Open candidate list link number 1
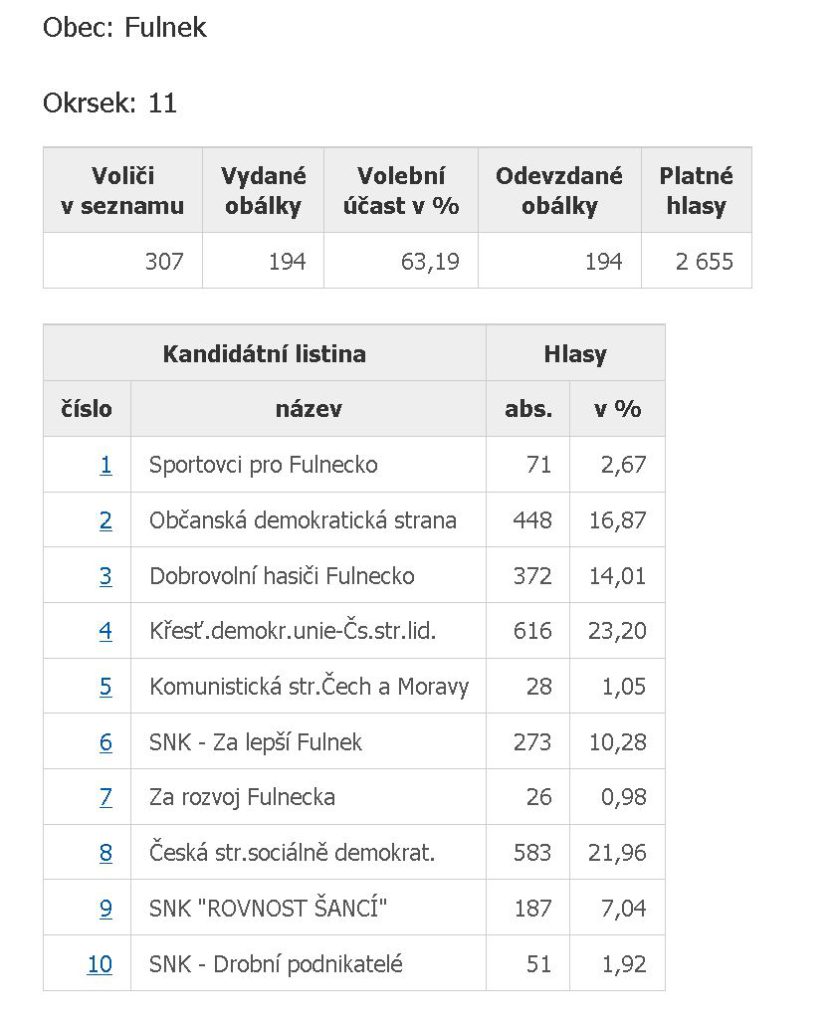 pyautogui.click(x=106, y=464)
